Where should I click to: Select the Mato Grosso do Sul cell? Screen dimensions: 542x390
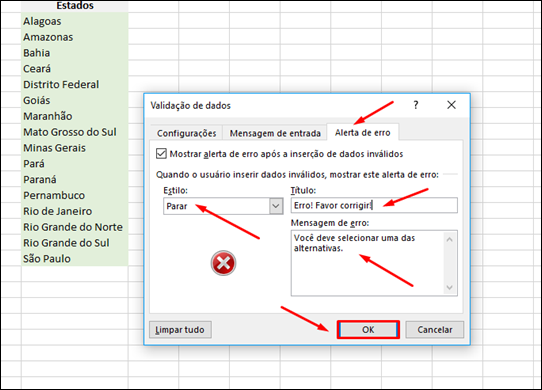coord(75,132)
